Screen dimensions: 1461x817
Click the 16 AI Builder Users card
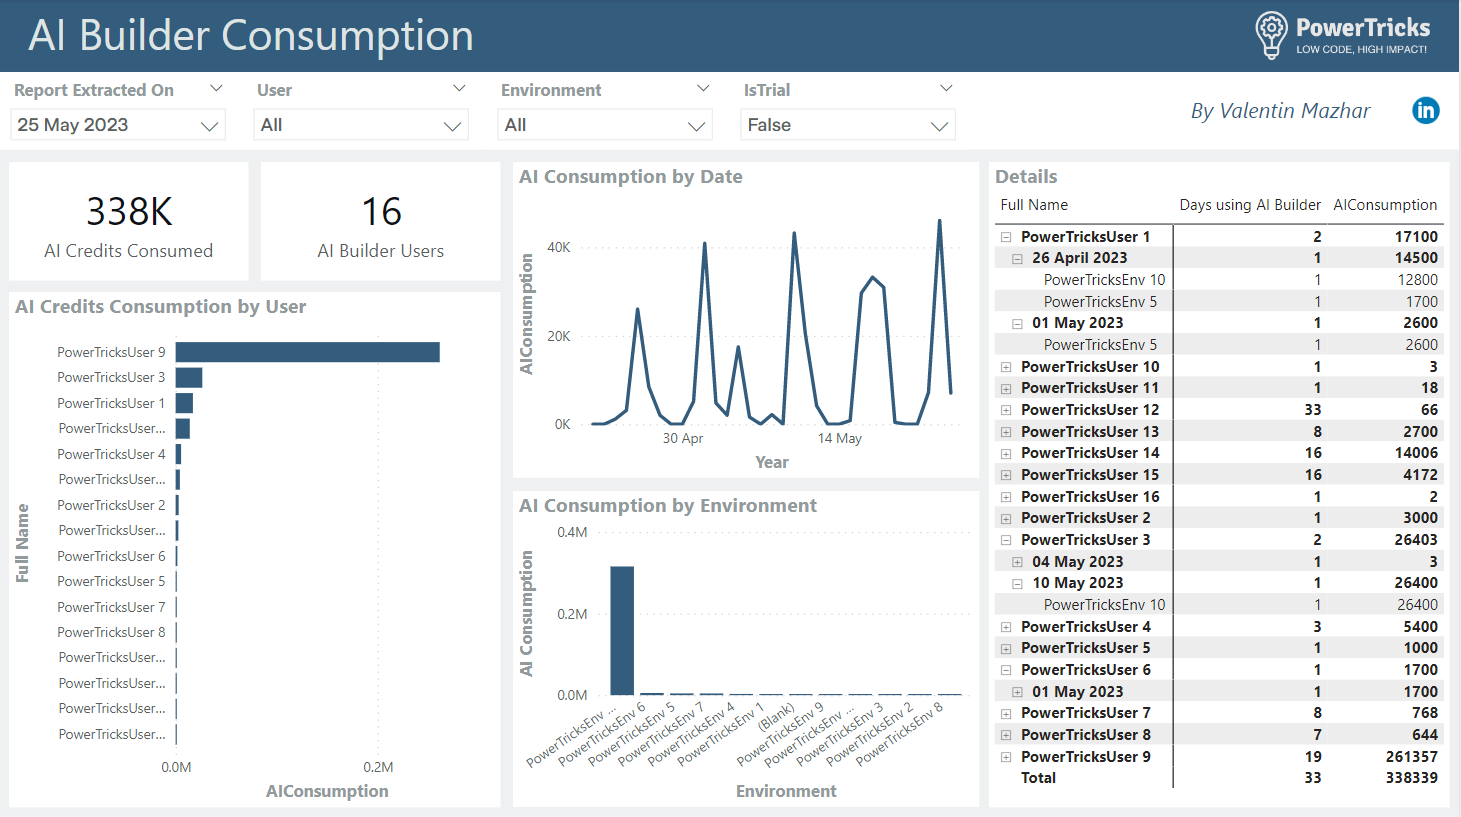pos(381,222)
